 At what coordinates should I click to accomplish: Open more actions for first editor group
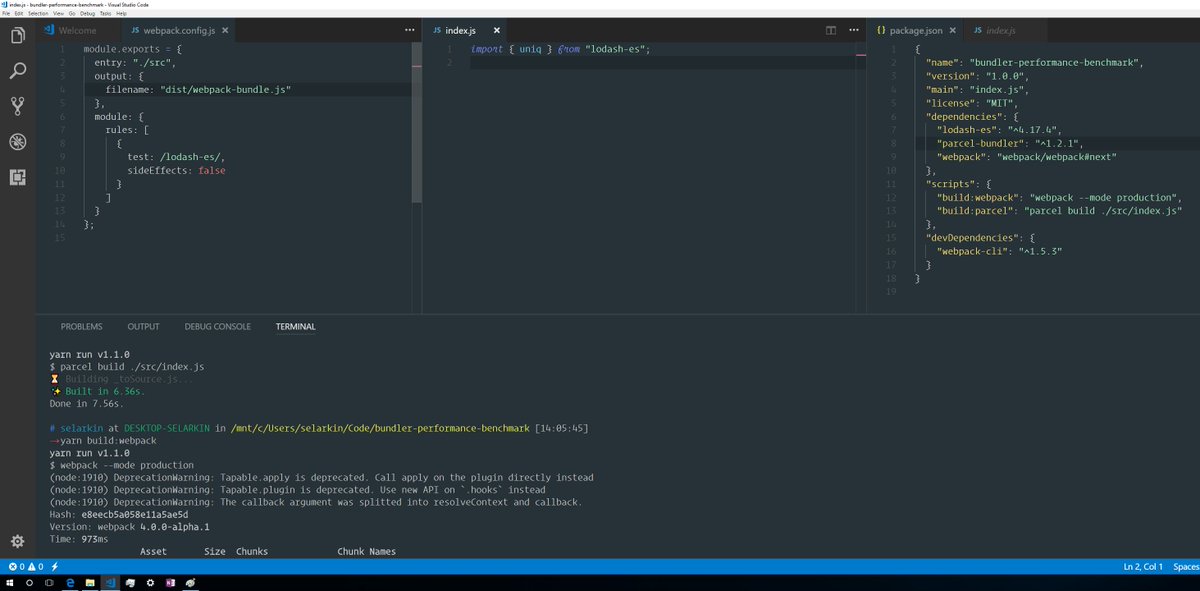point(409,31)
